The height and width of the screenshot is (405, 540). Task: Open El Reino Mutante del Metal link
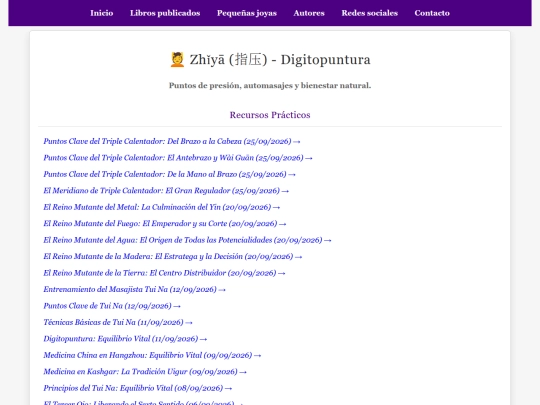(162, 207)
